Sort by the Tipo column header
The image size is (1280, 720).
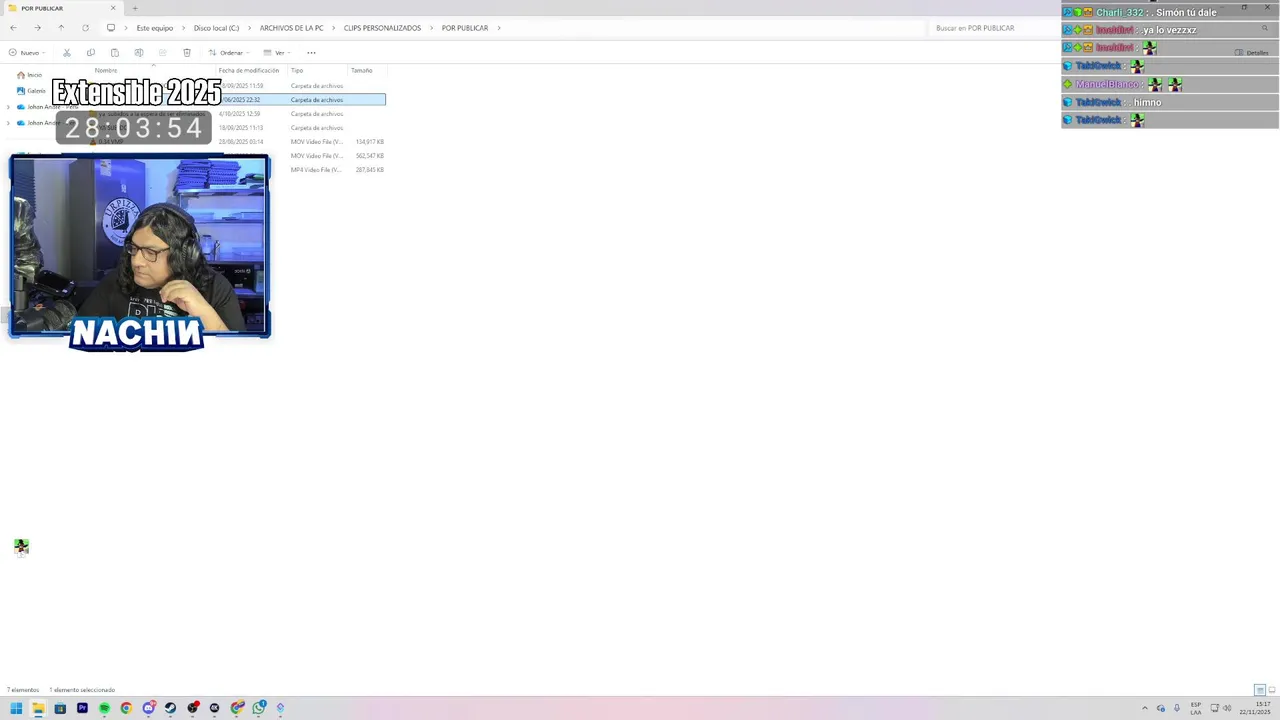coord(297,70)
